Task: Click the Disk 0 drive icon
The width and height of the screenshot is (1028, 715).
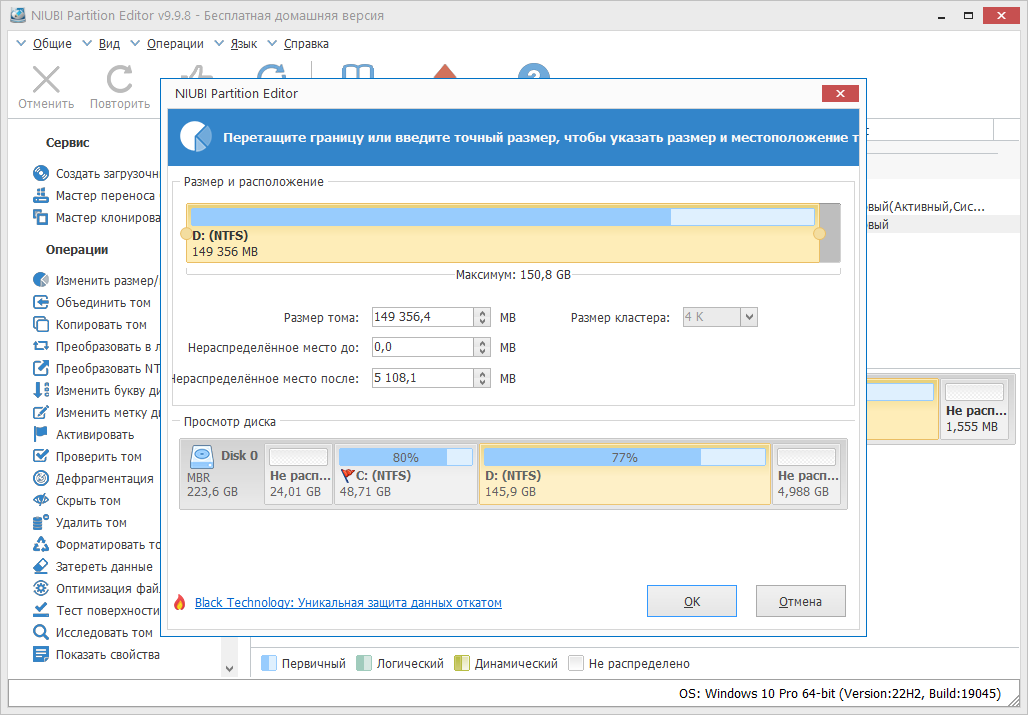Action: click(x=202, y=456)
